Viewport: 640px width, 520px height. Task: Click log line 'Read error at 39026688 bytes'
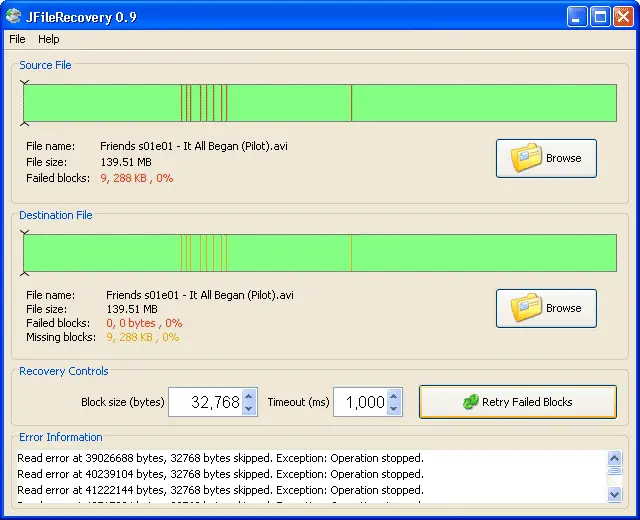point(220,458)
